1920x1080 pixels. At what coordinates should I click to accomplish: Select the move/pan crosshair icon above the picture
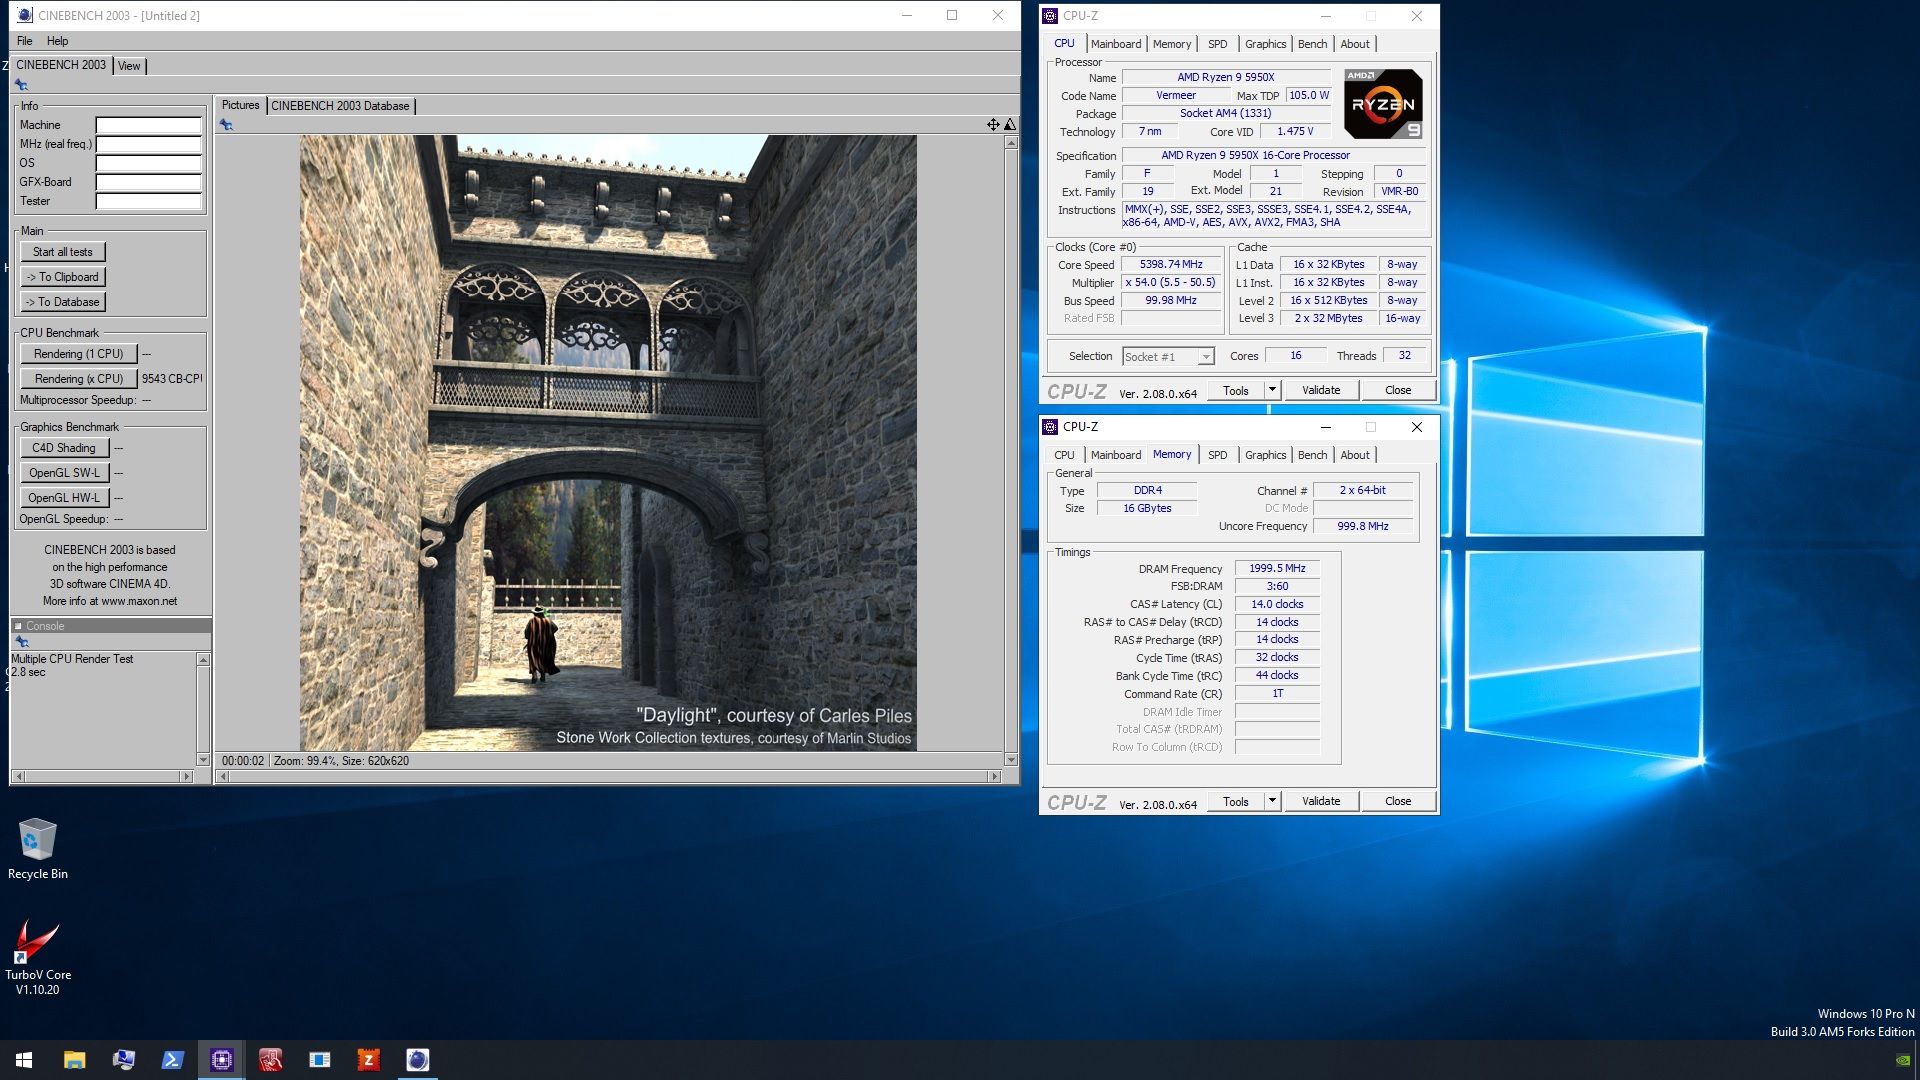[993, 125]
